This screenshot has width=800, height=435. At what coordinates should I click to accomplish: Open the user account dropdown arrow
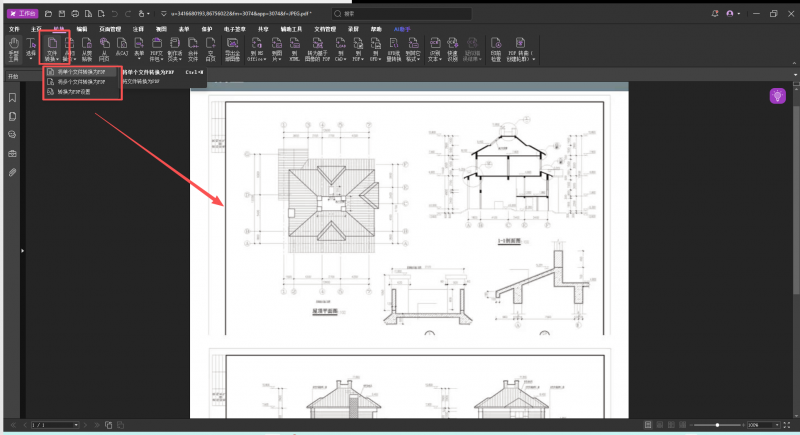(739, 14)
